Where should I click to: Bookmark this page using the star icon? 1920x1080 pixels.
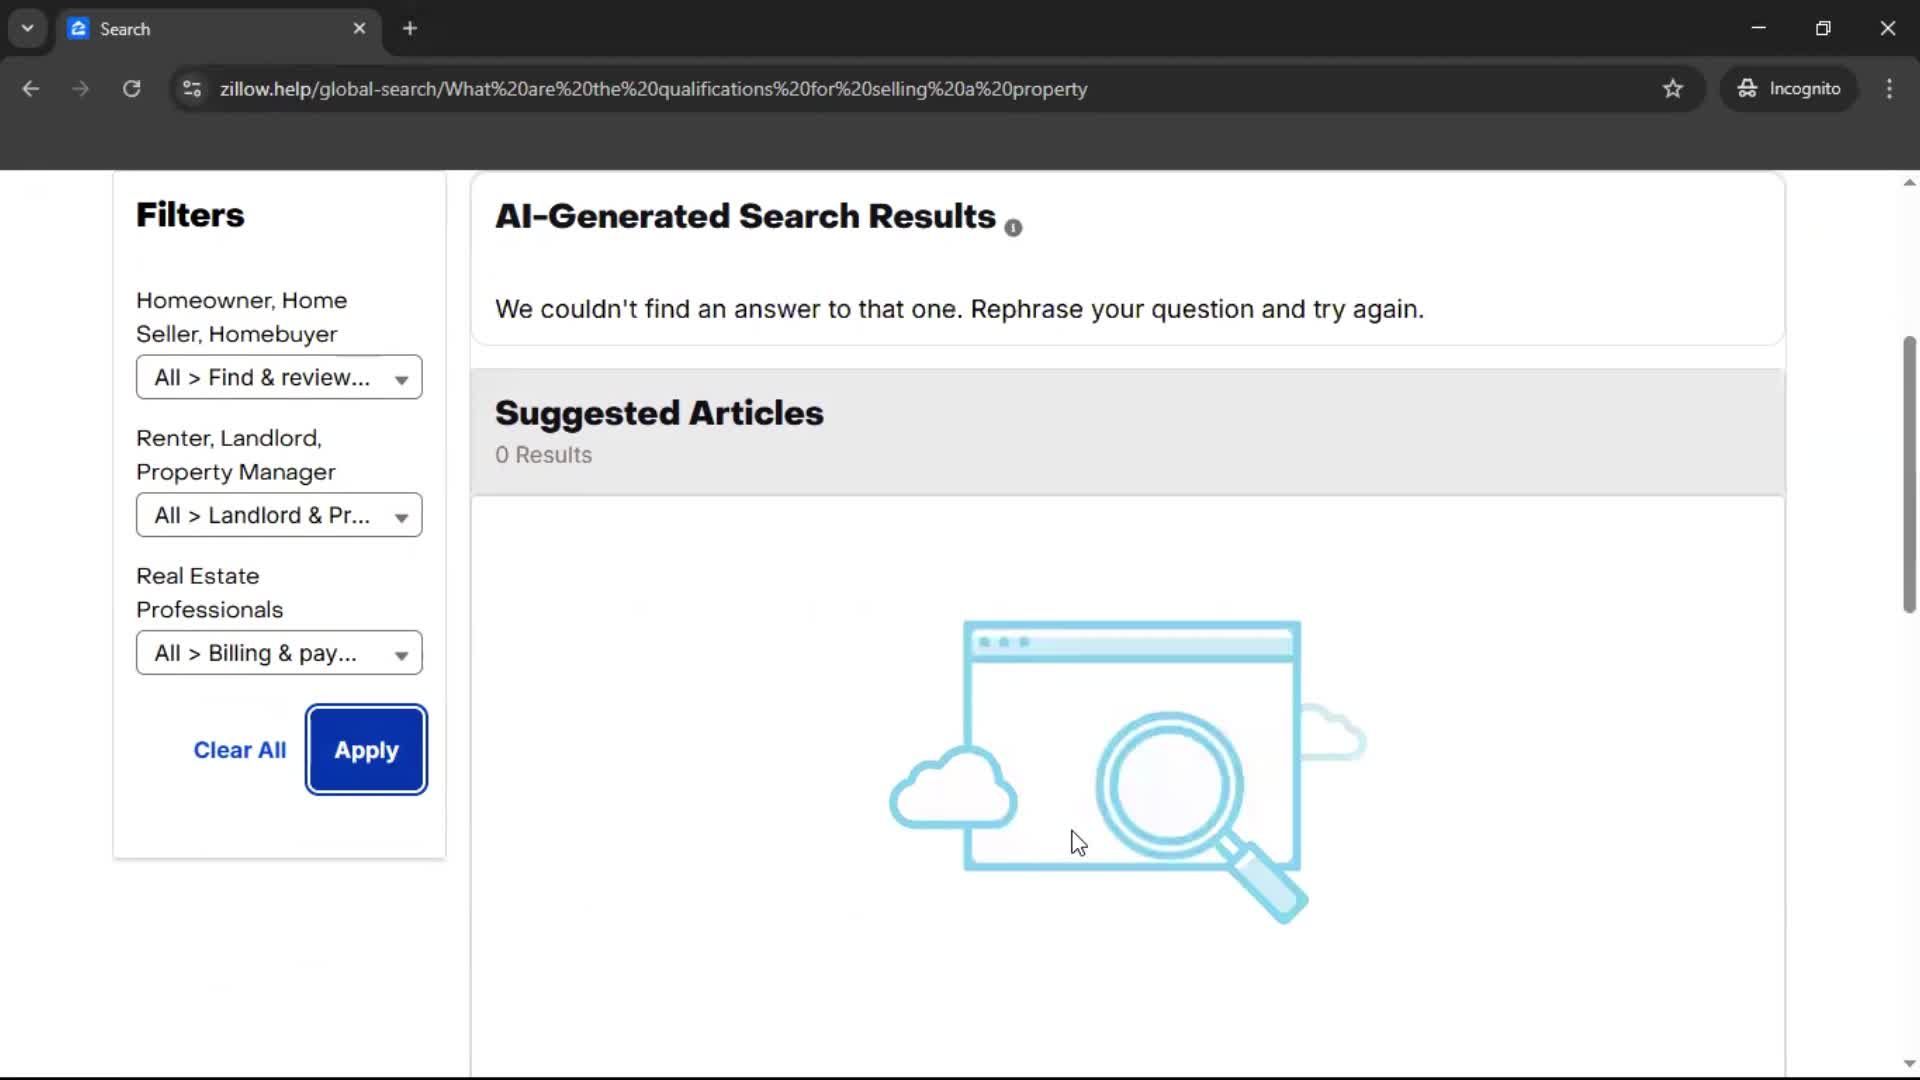(x=1673, y=88)
